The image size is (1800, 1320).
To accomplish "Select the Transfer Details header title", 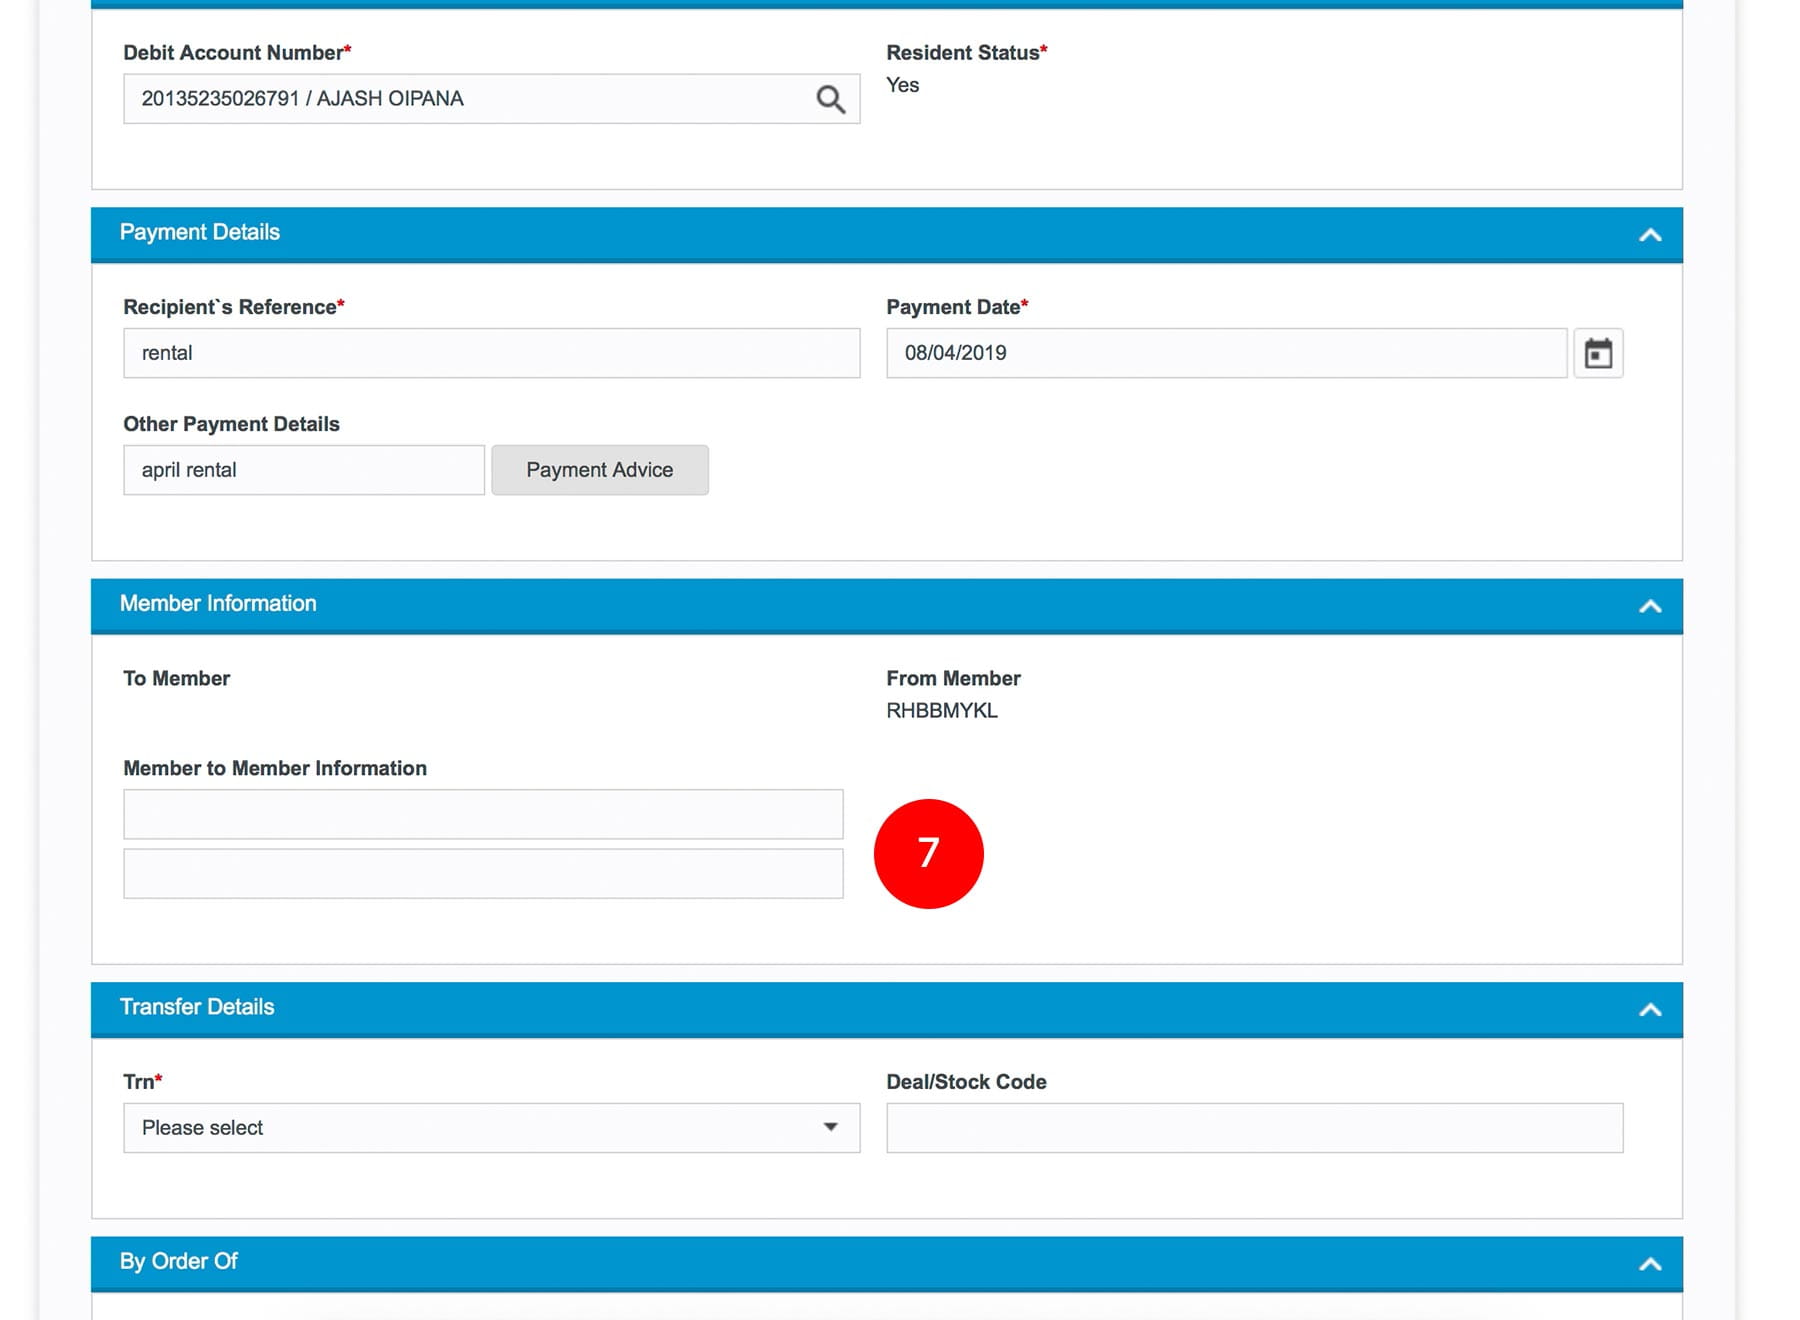I will coord(197,1007).
